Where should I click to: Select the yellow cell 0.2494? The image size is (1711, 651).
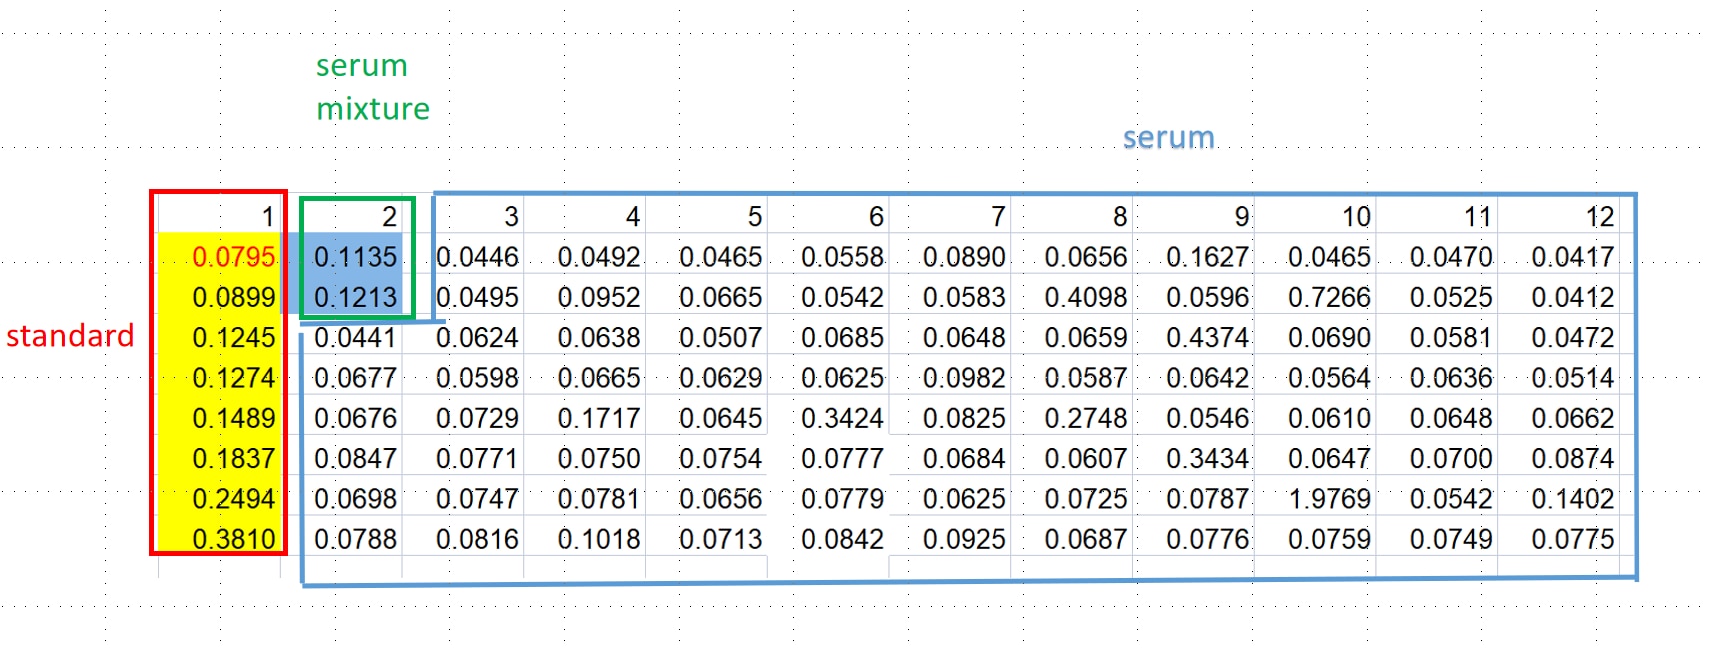tap(232, 499)
